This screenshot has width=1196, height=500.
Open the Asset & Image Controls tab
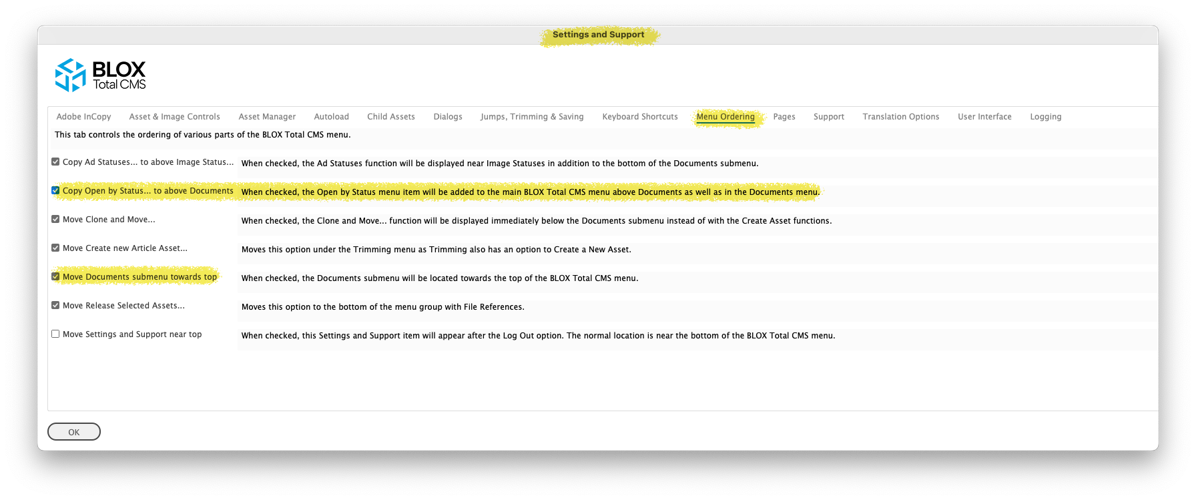tap(174, 117)
